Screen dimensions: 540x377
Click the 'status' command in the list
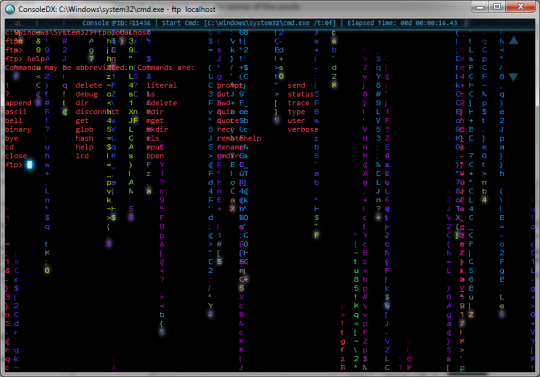[x=301, y=94]
